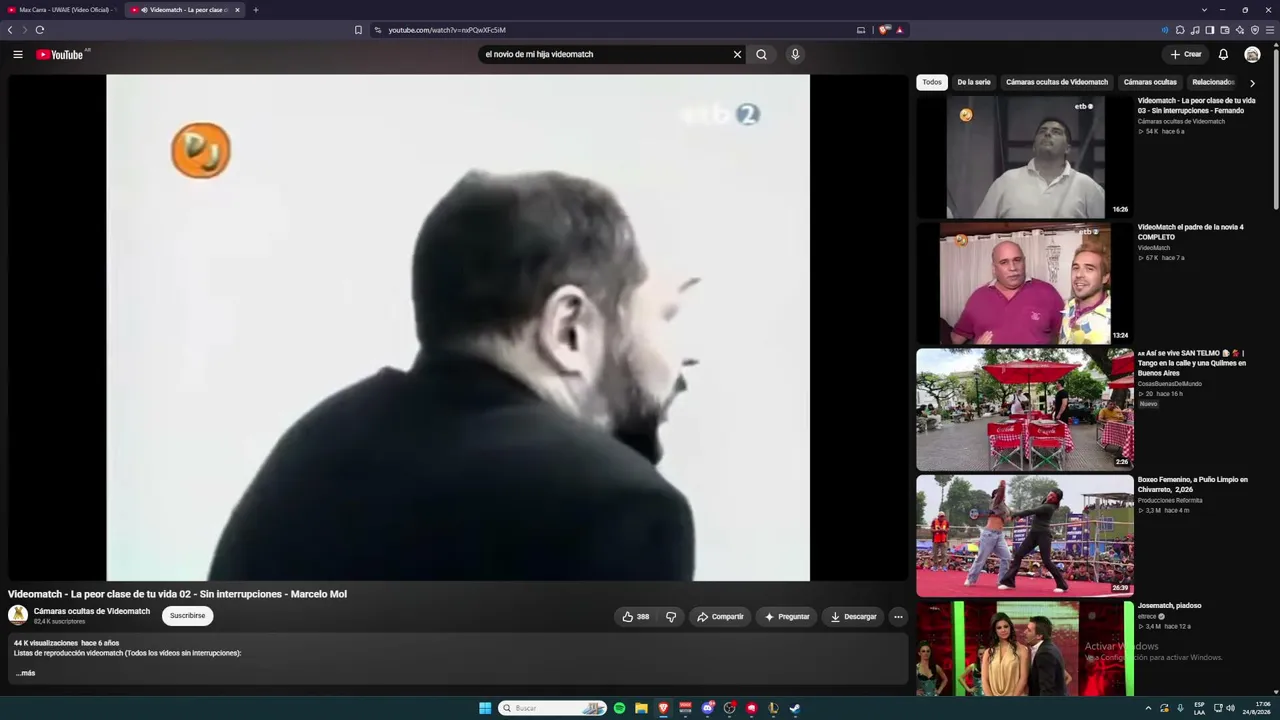
Task: Open the ESP LAA language switcher
Action: point(1199,708)
